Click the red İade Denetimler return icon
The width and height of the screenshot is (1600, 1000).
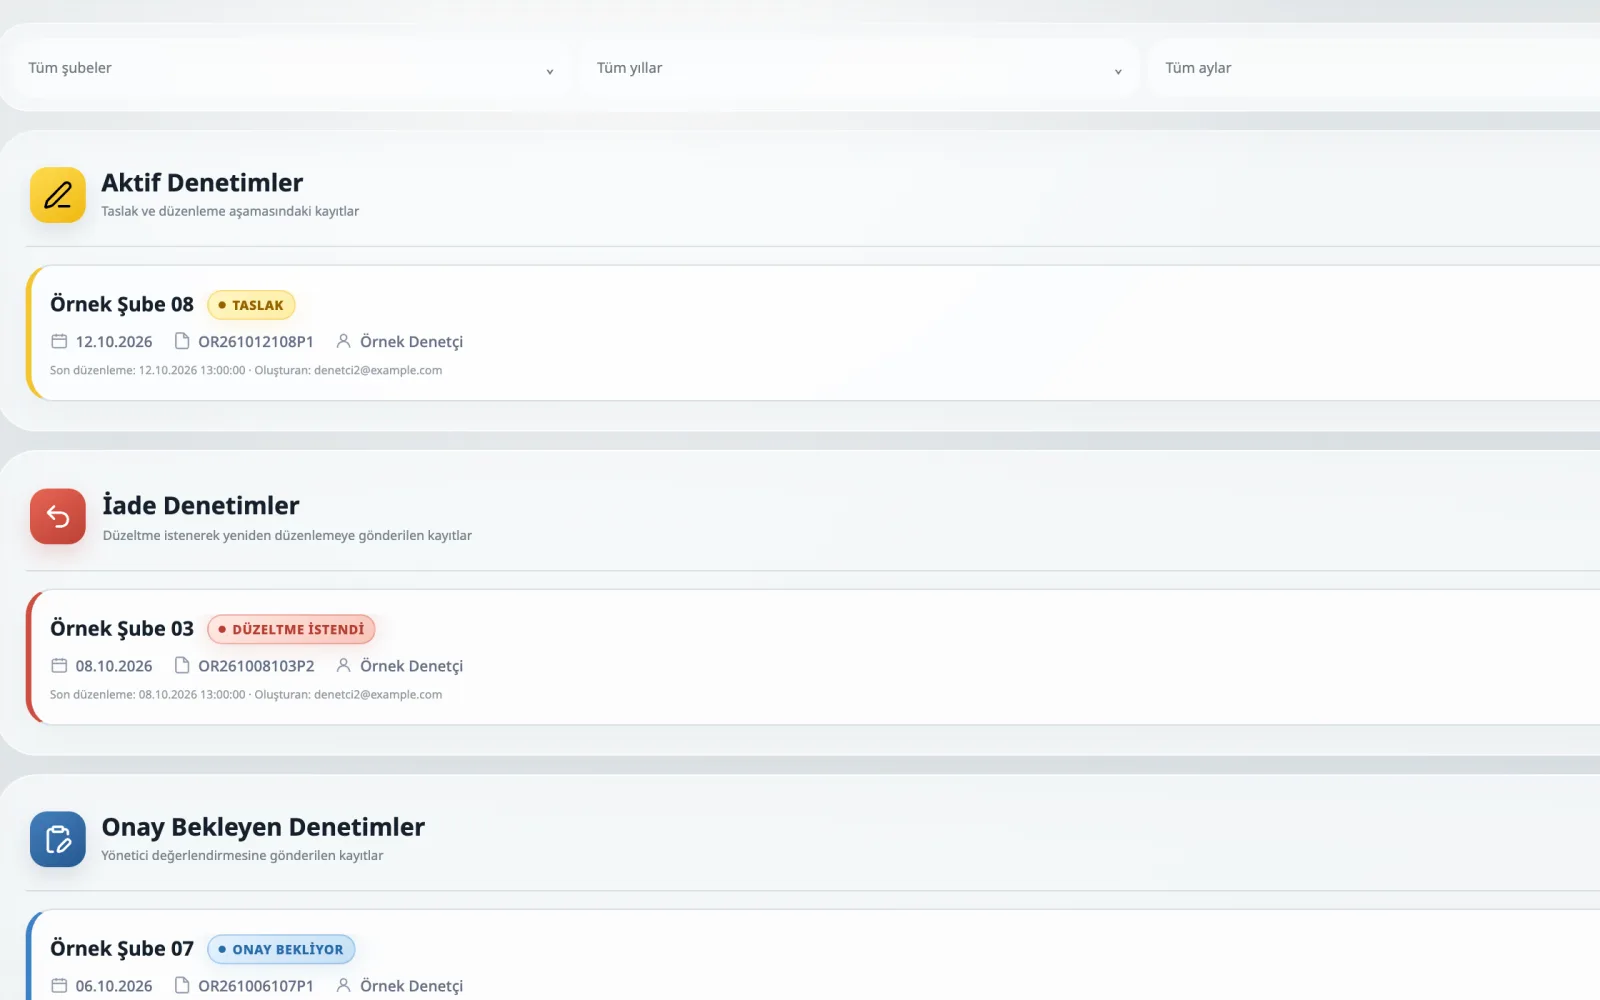point(58,516)
